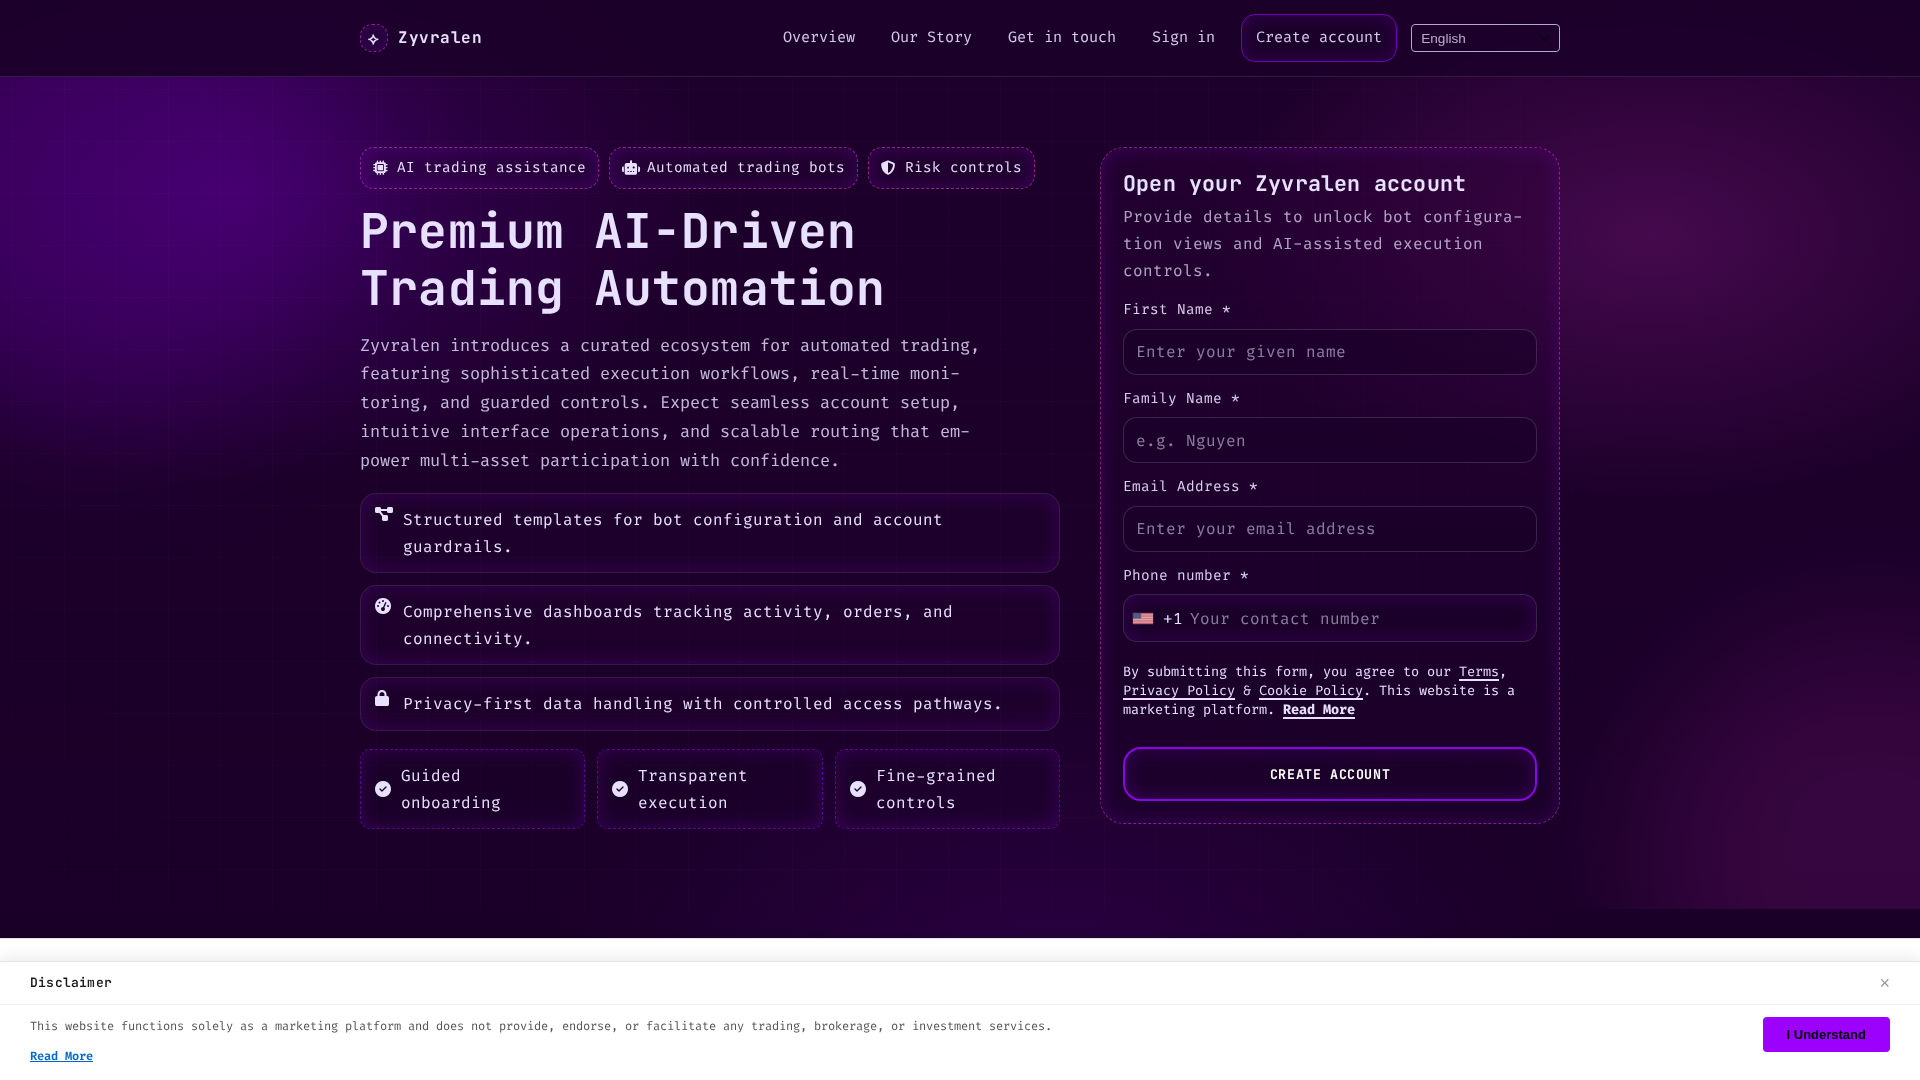Open the Privacy Policy link

(x=1179, y=691)
